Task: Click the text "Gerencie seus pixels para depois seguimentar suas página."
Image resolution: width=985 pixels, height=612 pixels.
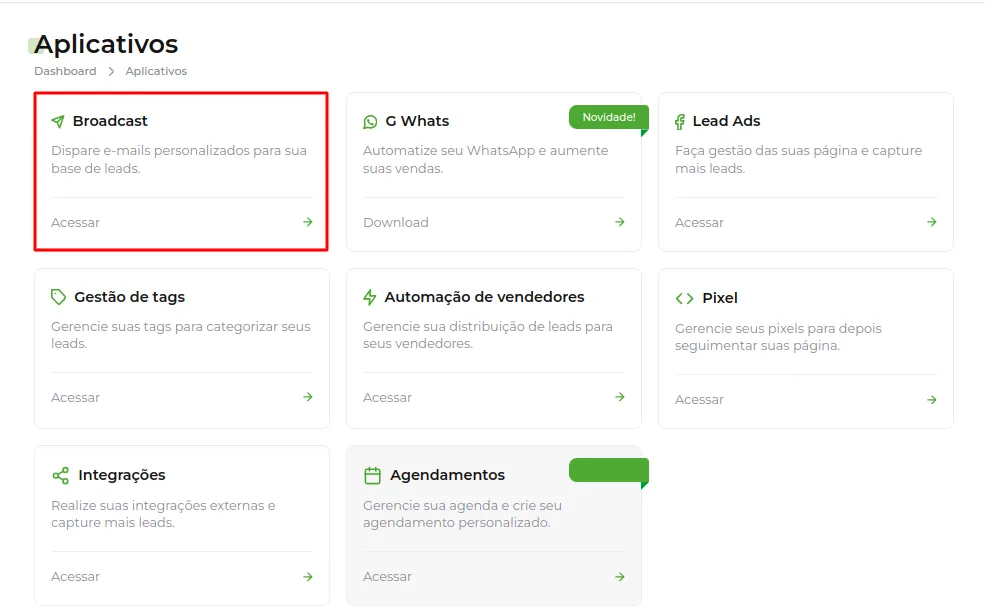Action: coord(778,337)
